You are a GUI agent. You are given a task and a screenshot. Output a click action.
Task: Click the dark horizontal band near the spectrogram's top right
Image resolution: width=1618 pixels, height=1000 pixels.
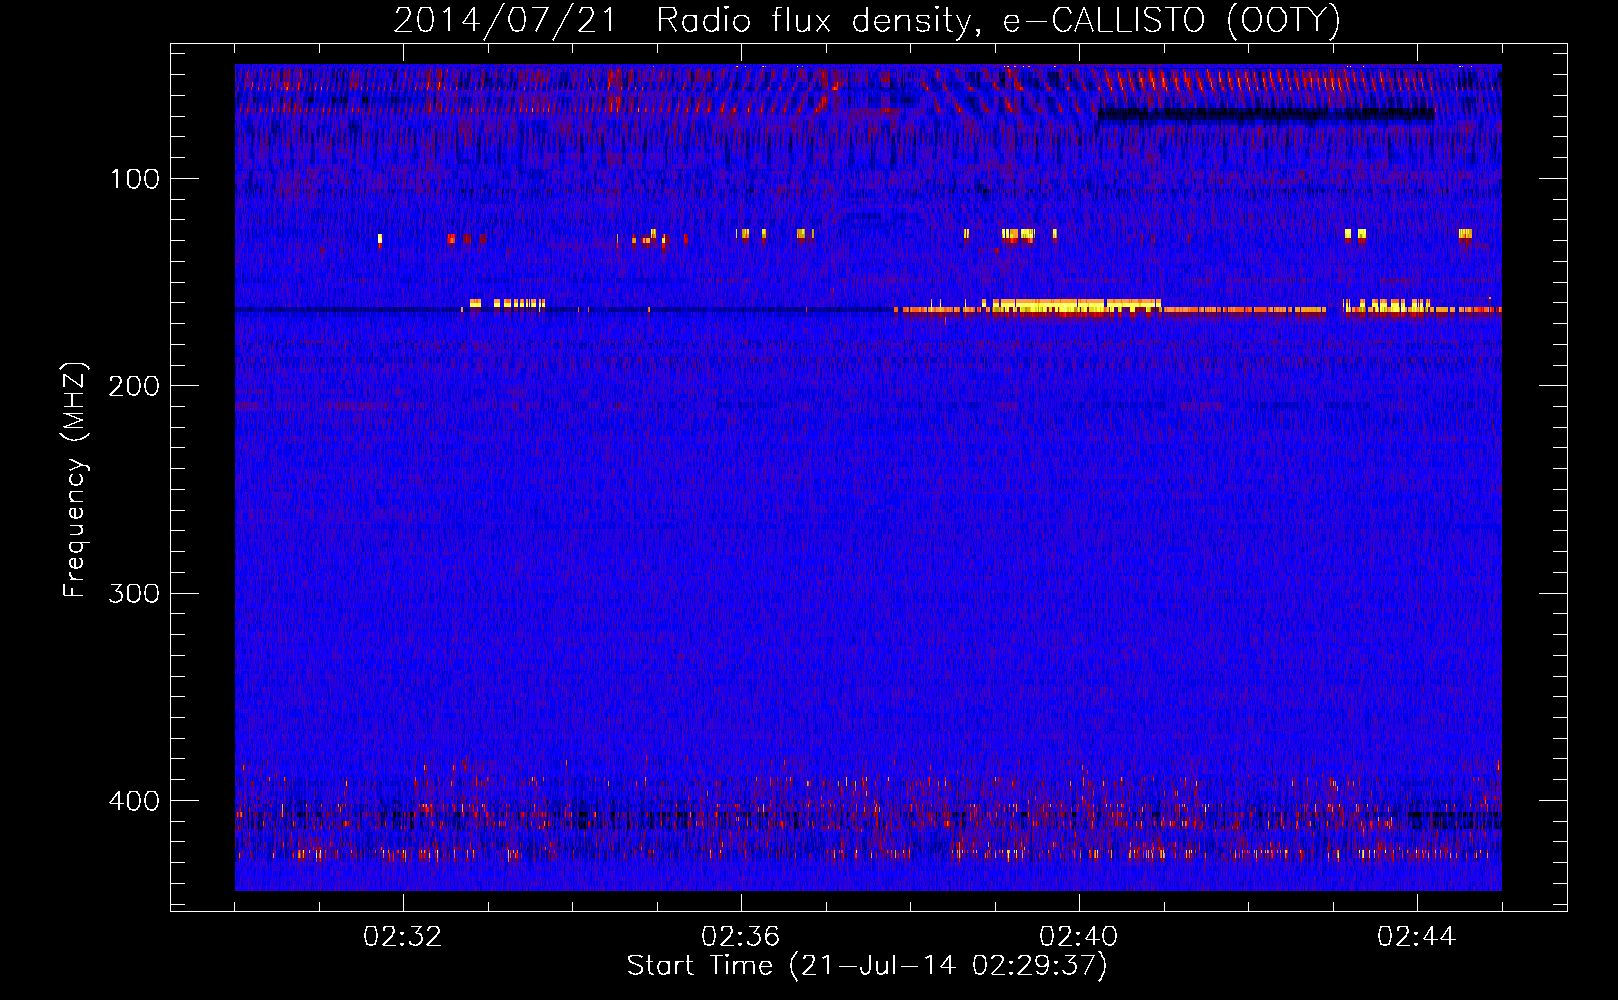[x=1266, y=114]
